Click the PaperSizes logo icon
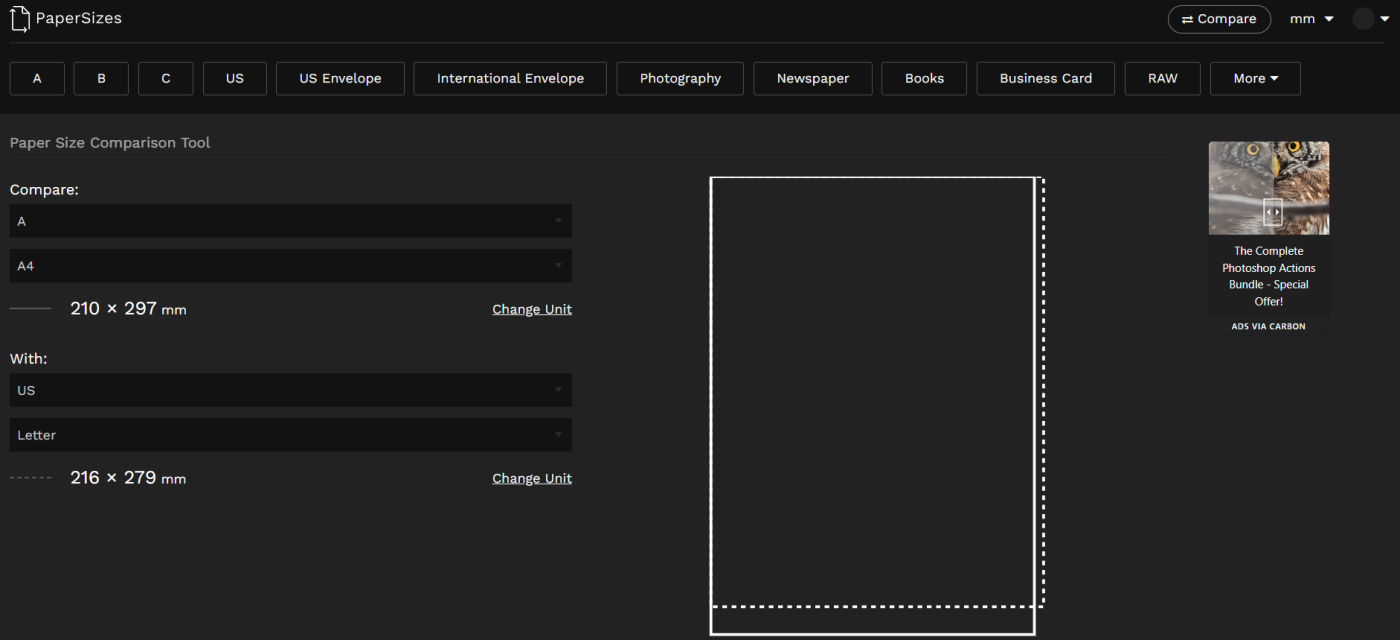The width and height of the screenshot is (1400, 640). tap(20, 18)
